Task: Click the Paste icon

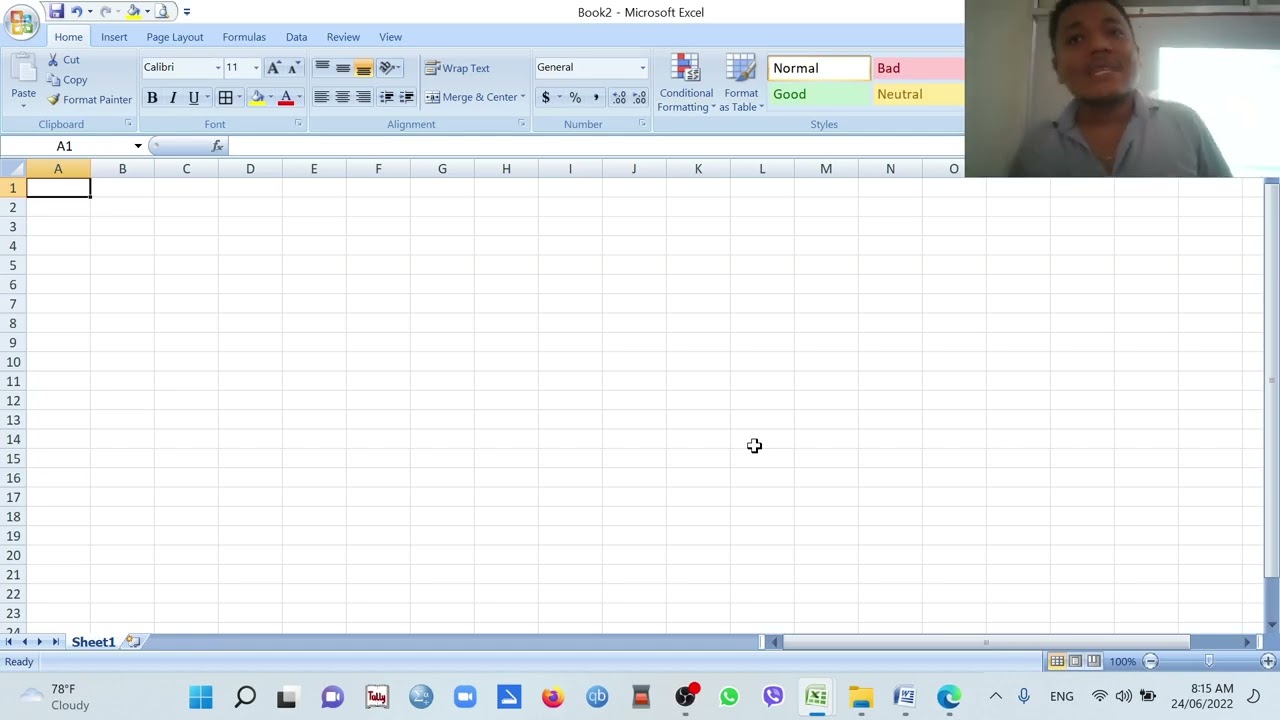Action: [x=23, y=68]
